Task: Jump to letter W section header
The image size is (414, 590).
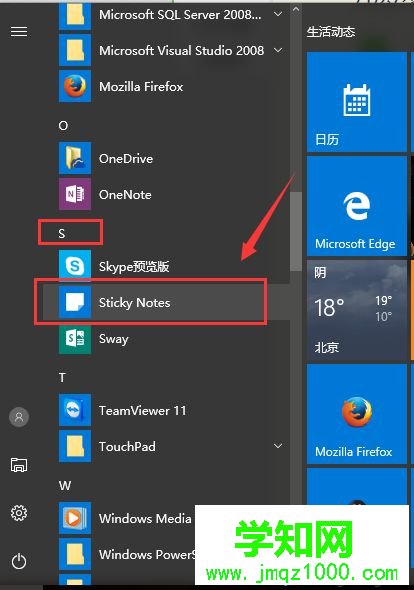Action: [x=65, y=485]
